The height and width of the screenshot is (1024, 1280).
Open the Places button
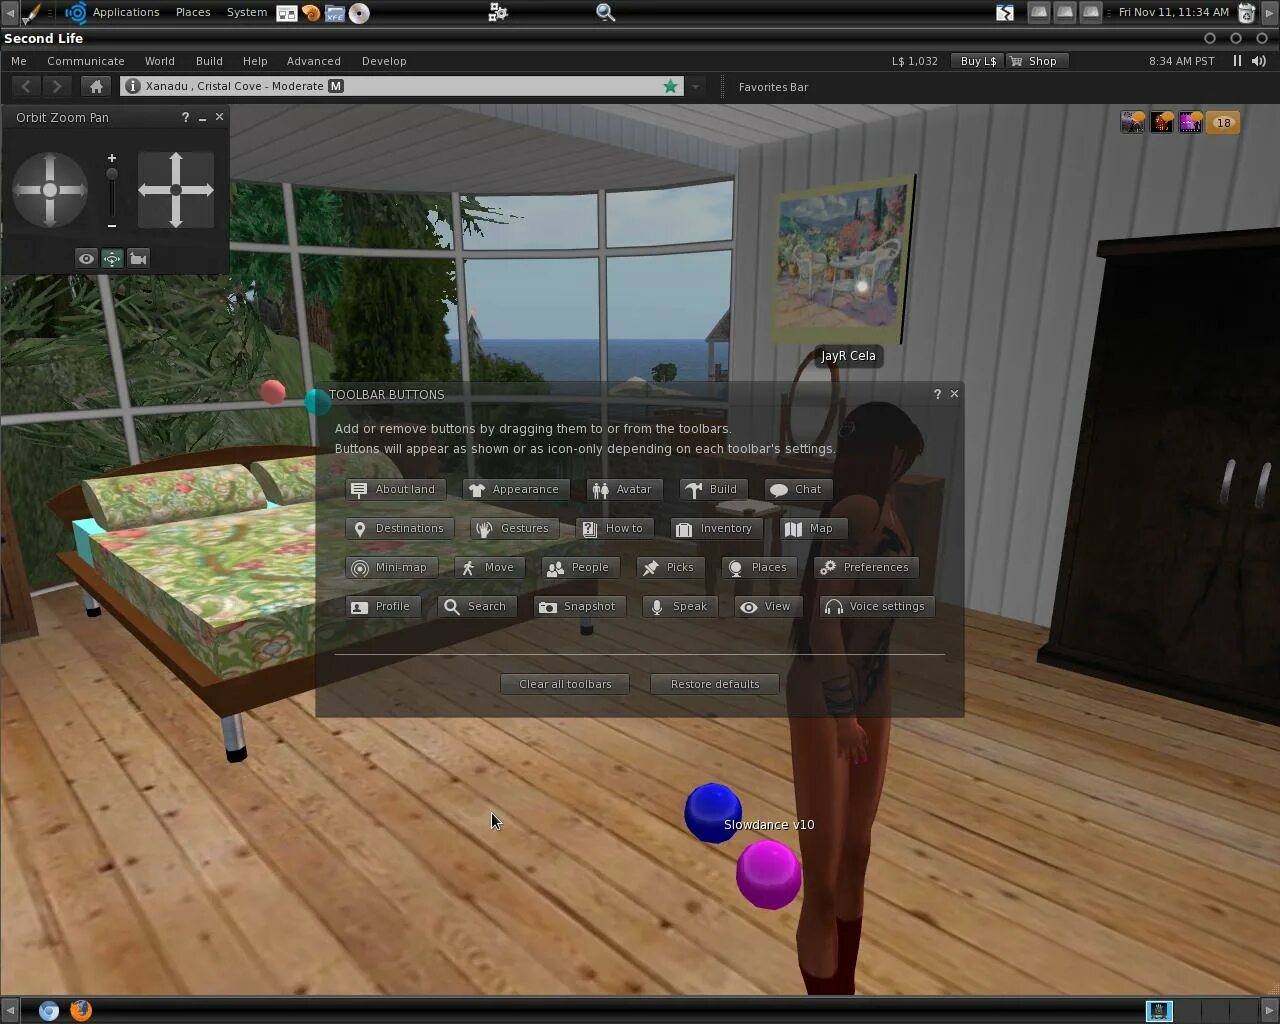[x=759, y=568]
